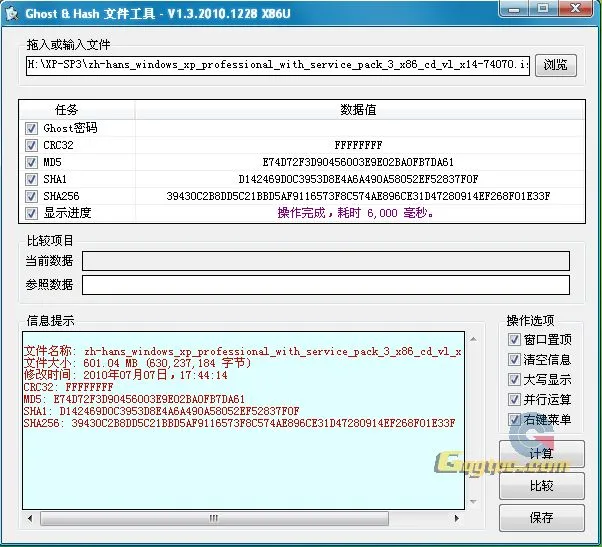Click the 当前数据 current data field
The image size is (602, 547).
[325, 261]
